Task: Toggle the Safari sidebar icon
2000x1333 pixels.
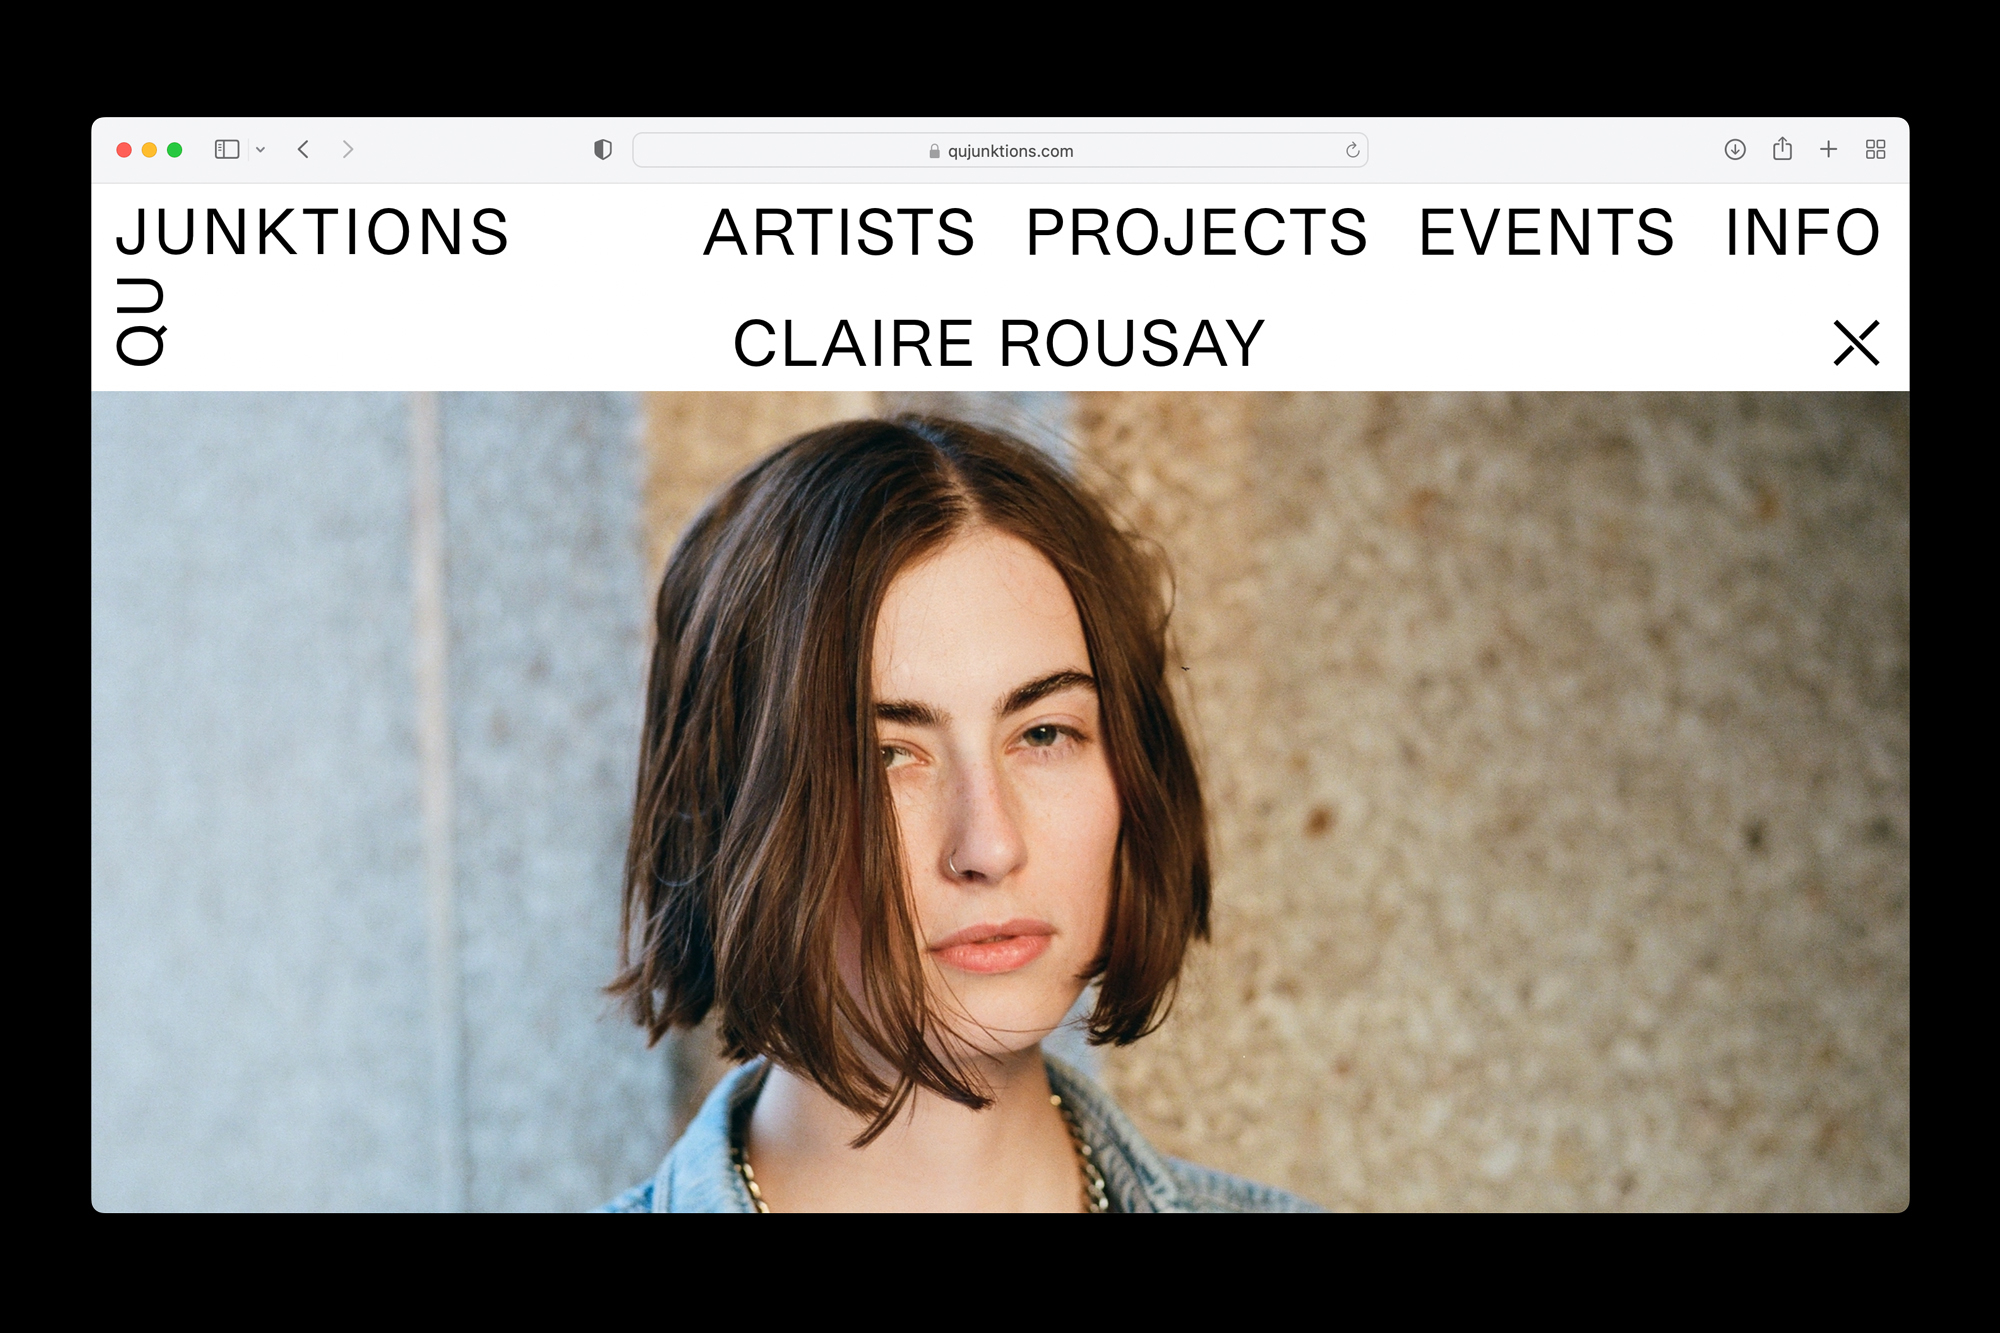Action: point(227,150)
